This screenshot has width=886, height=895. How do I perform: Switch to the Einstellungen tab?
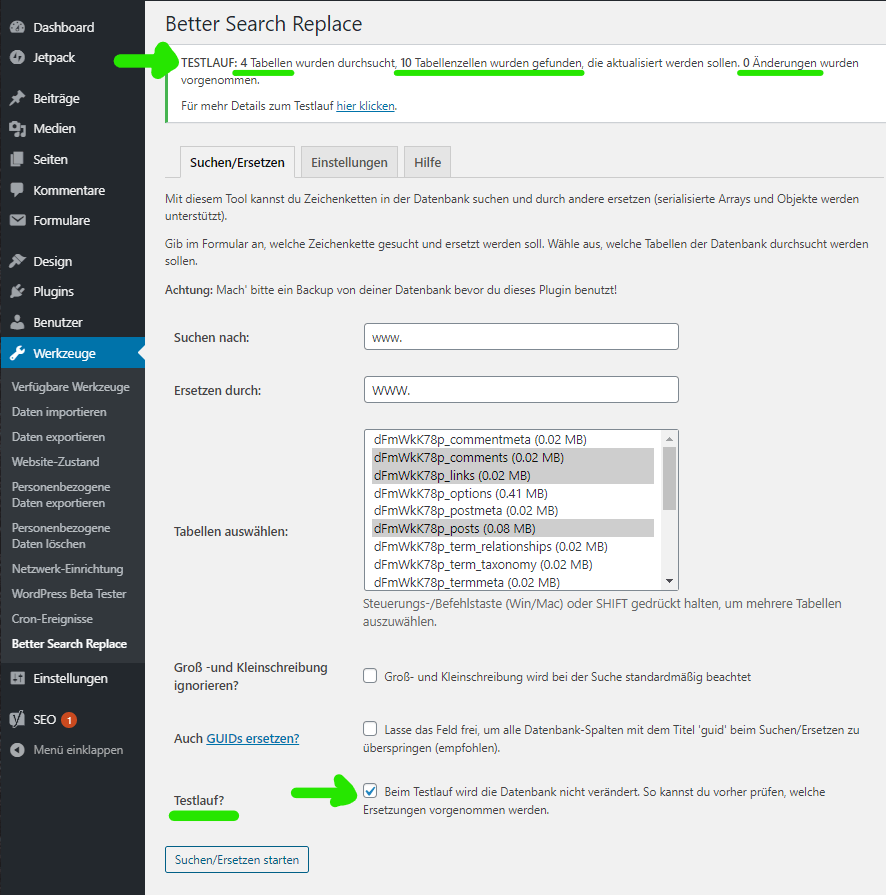click(349, 162)
